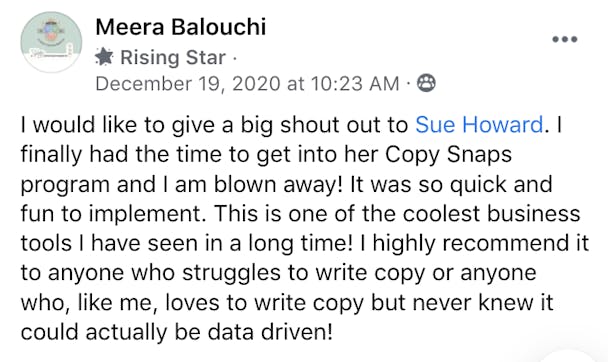Open the tagged Sue Howard profile link
The image size is (608, 362).
[x=479, y=125]
